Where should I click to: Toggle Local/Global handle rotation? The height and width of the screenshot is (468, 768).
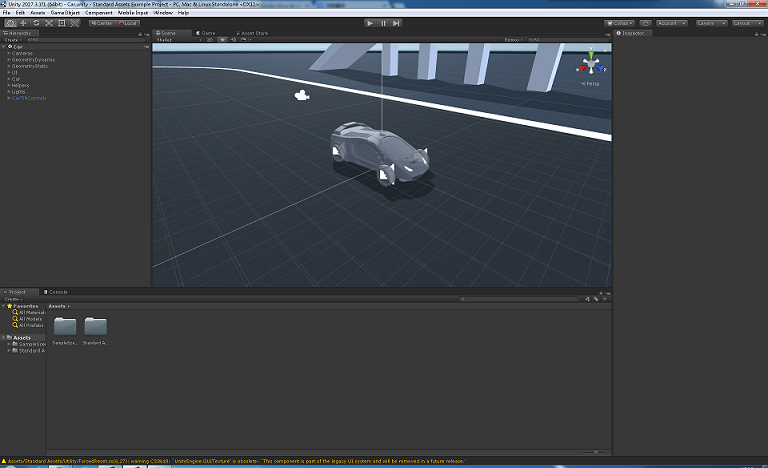tap(128, 22)
